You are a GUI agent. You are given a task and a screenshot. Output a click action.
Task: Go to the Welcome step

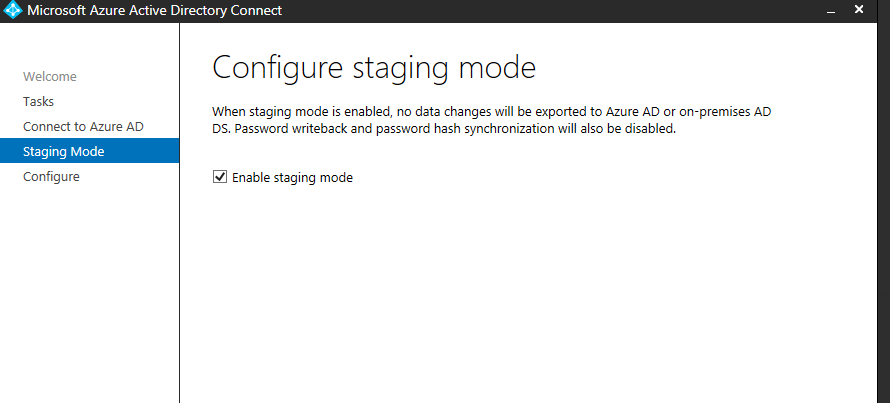click(50, 76)
